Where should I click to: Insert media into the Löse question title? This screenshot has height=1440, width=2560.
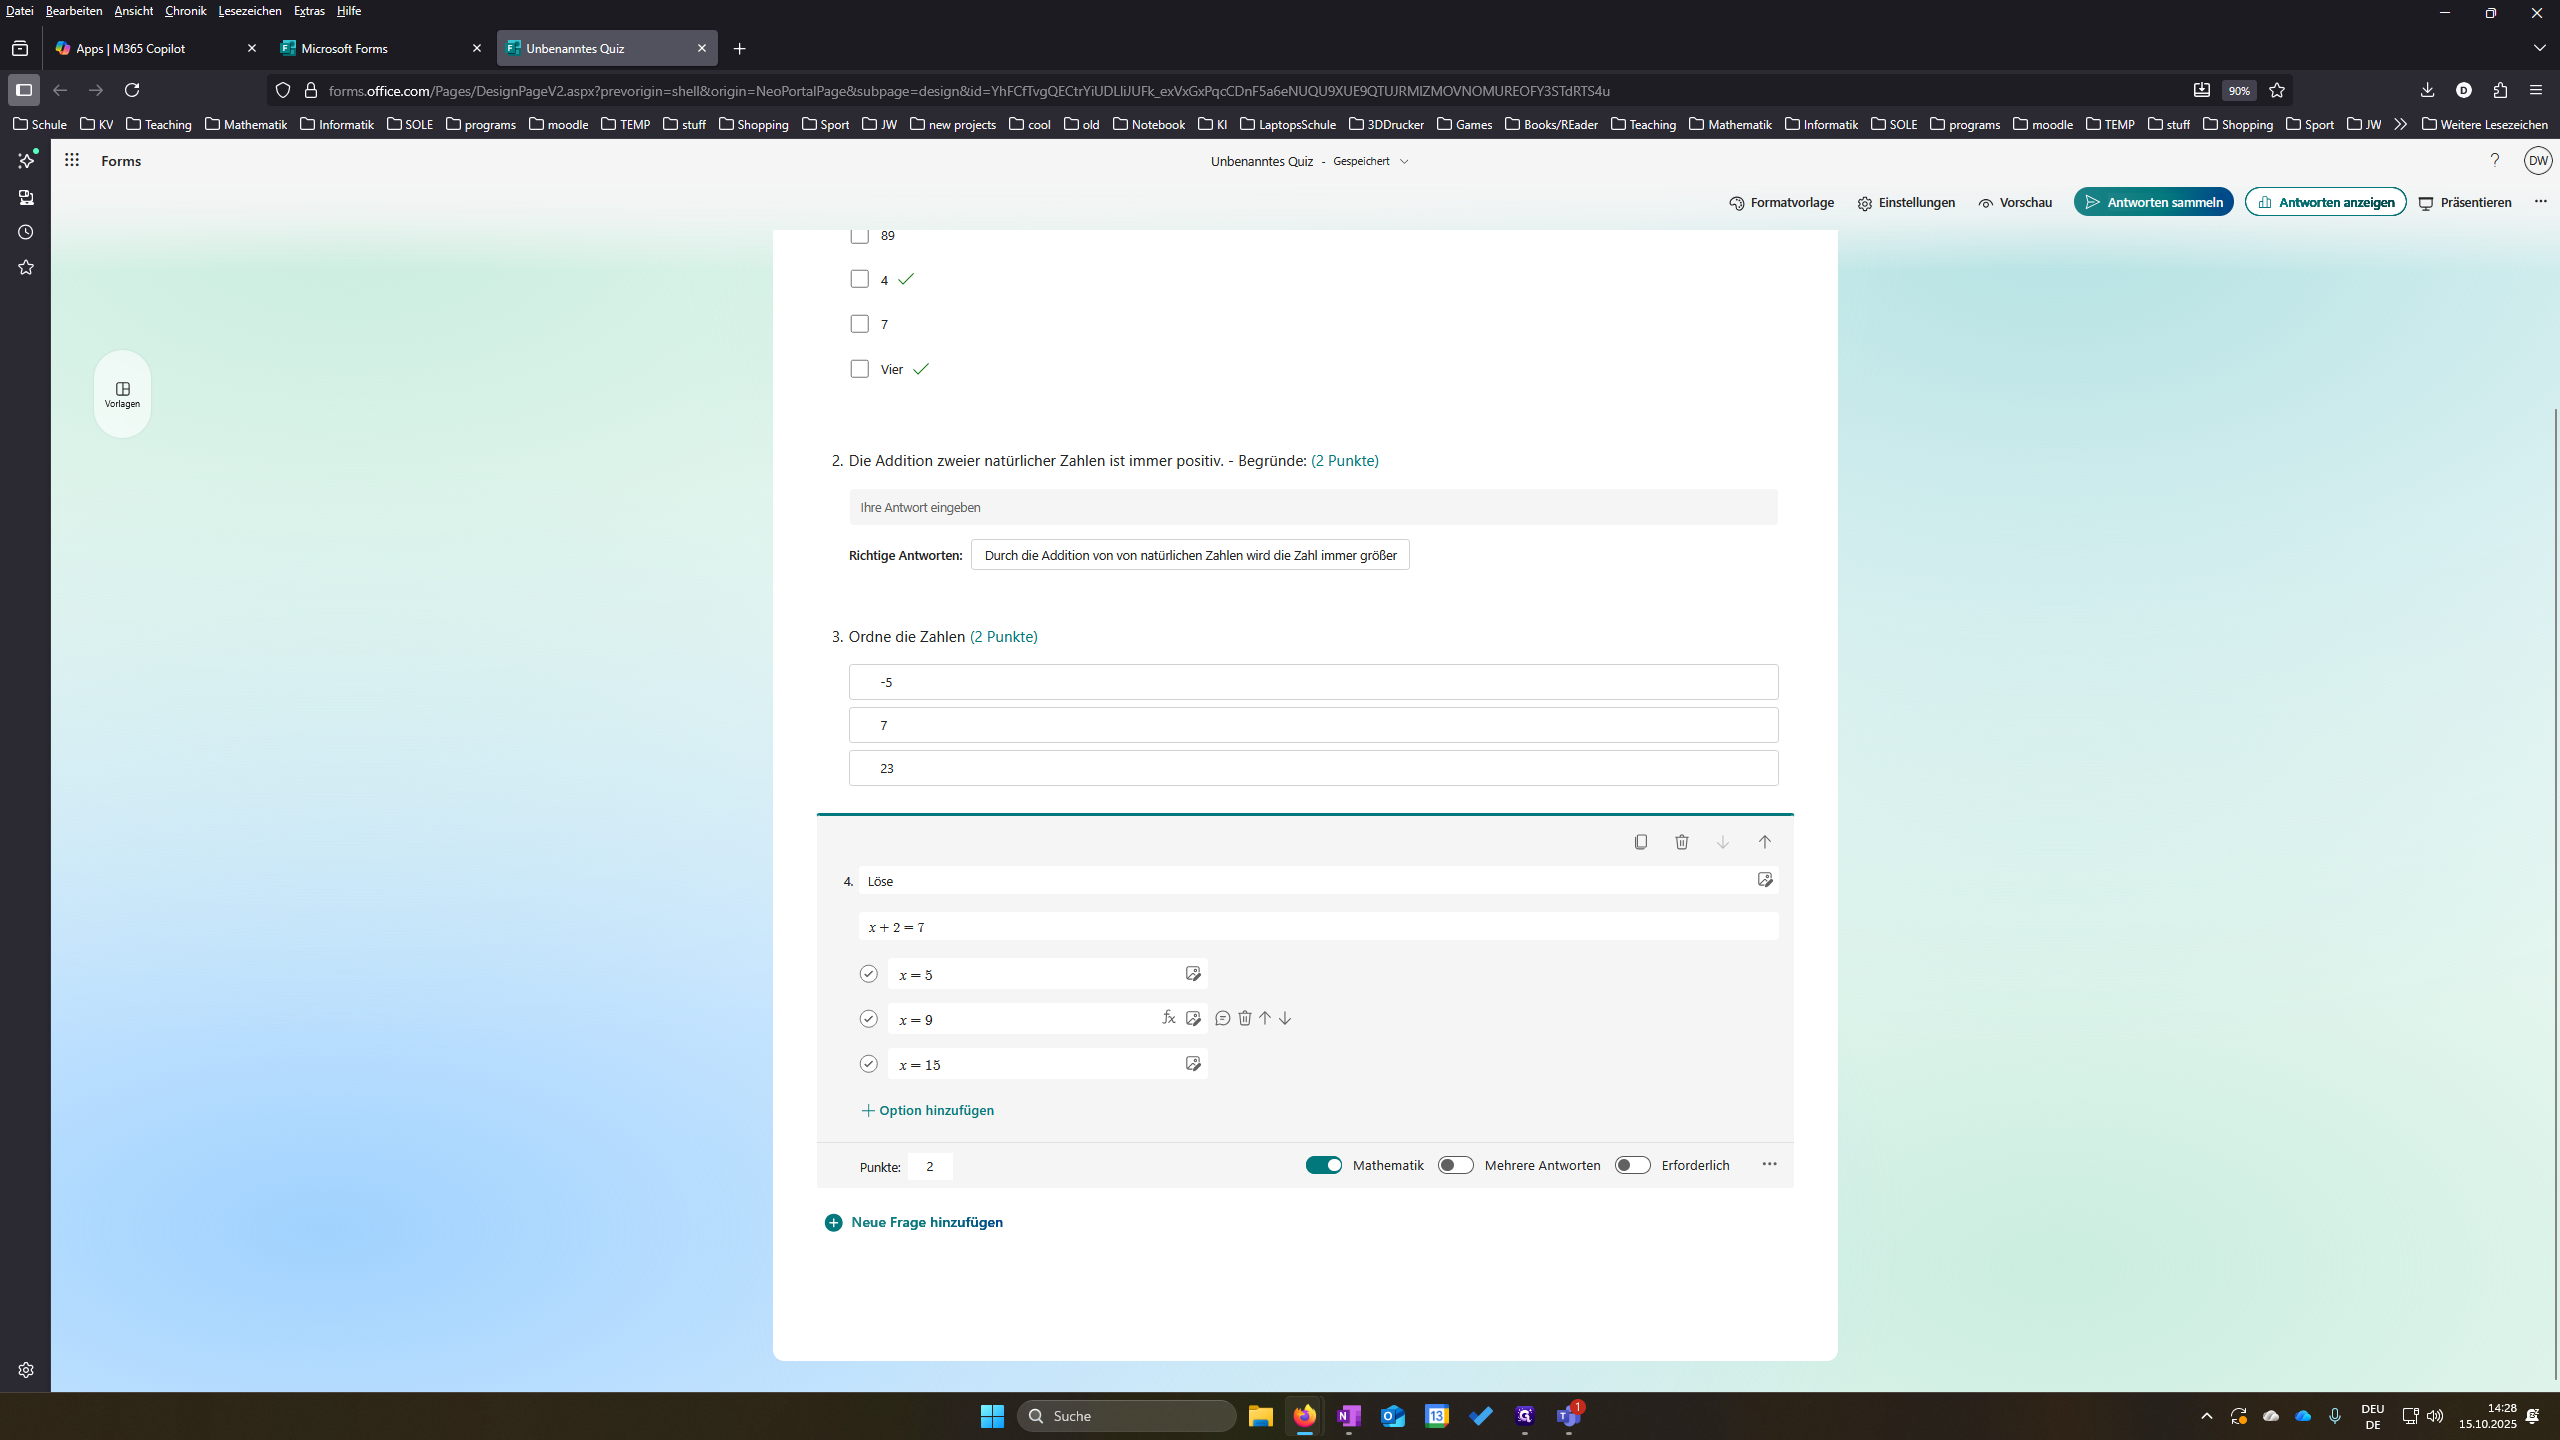click(1765, 880)
